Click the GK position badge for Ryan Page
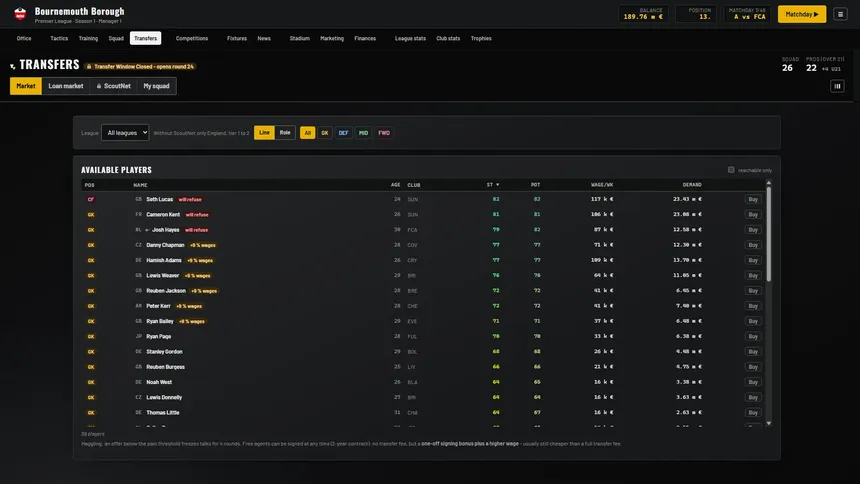The width and height of the screenshot is (860, 484). pyautogui.click(x=91, y=336)
